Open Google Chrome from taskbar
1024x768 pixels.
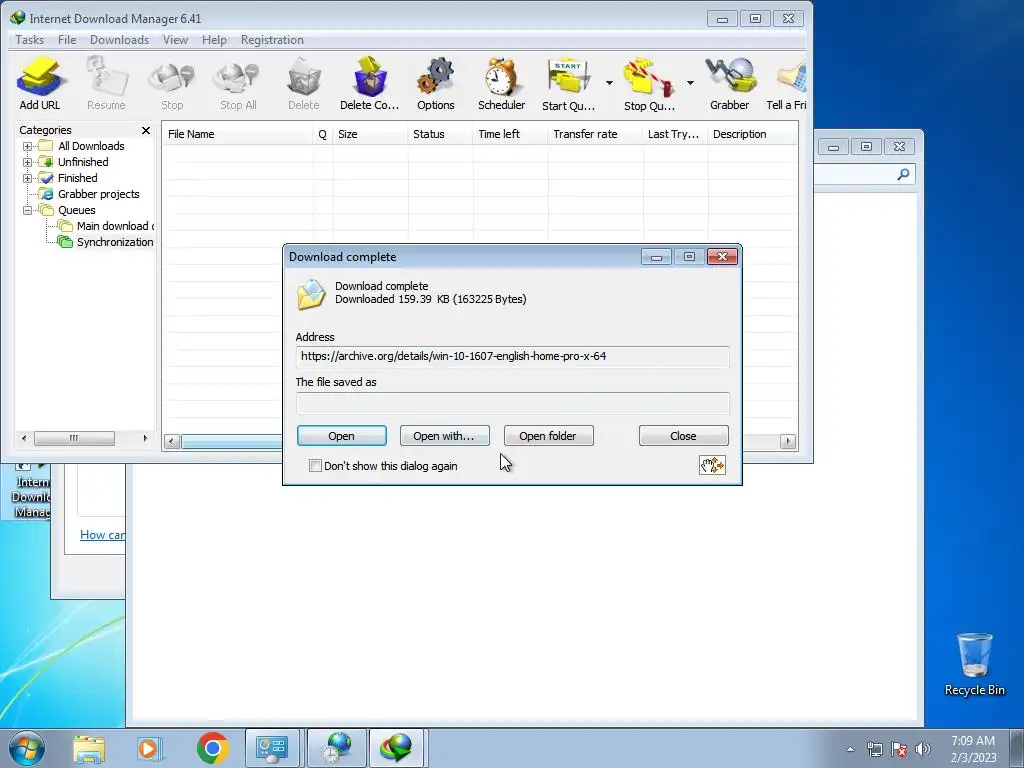coord(212,748)
